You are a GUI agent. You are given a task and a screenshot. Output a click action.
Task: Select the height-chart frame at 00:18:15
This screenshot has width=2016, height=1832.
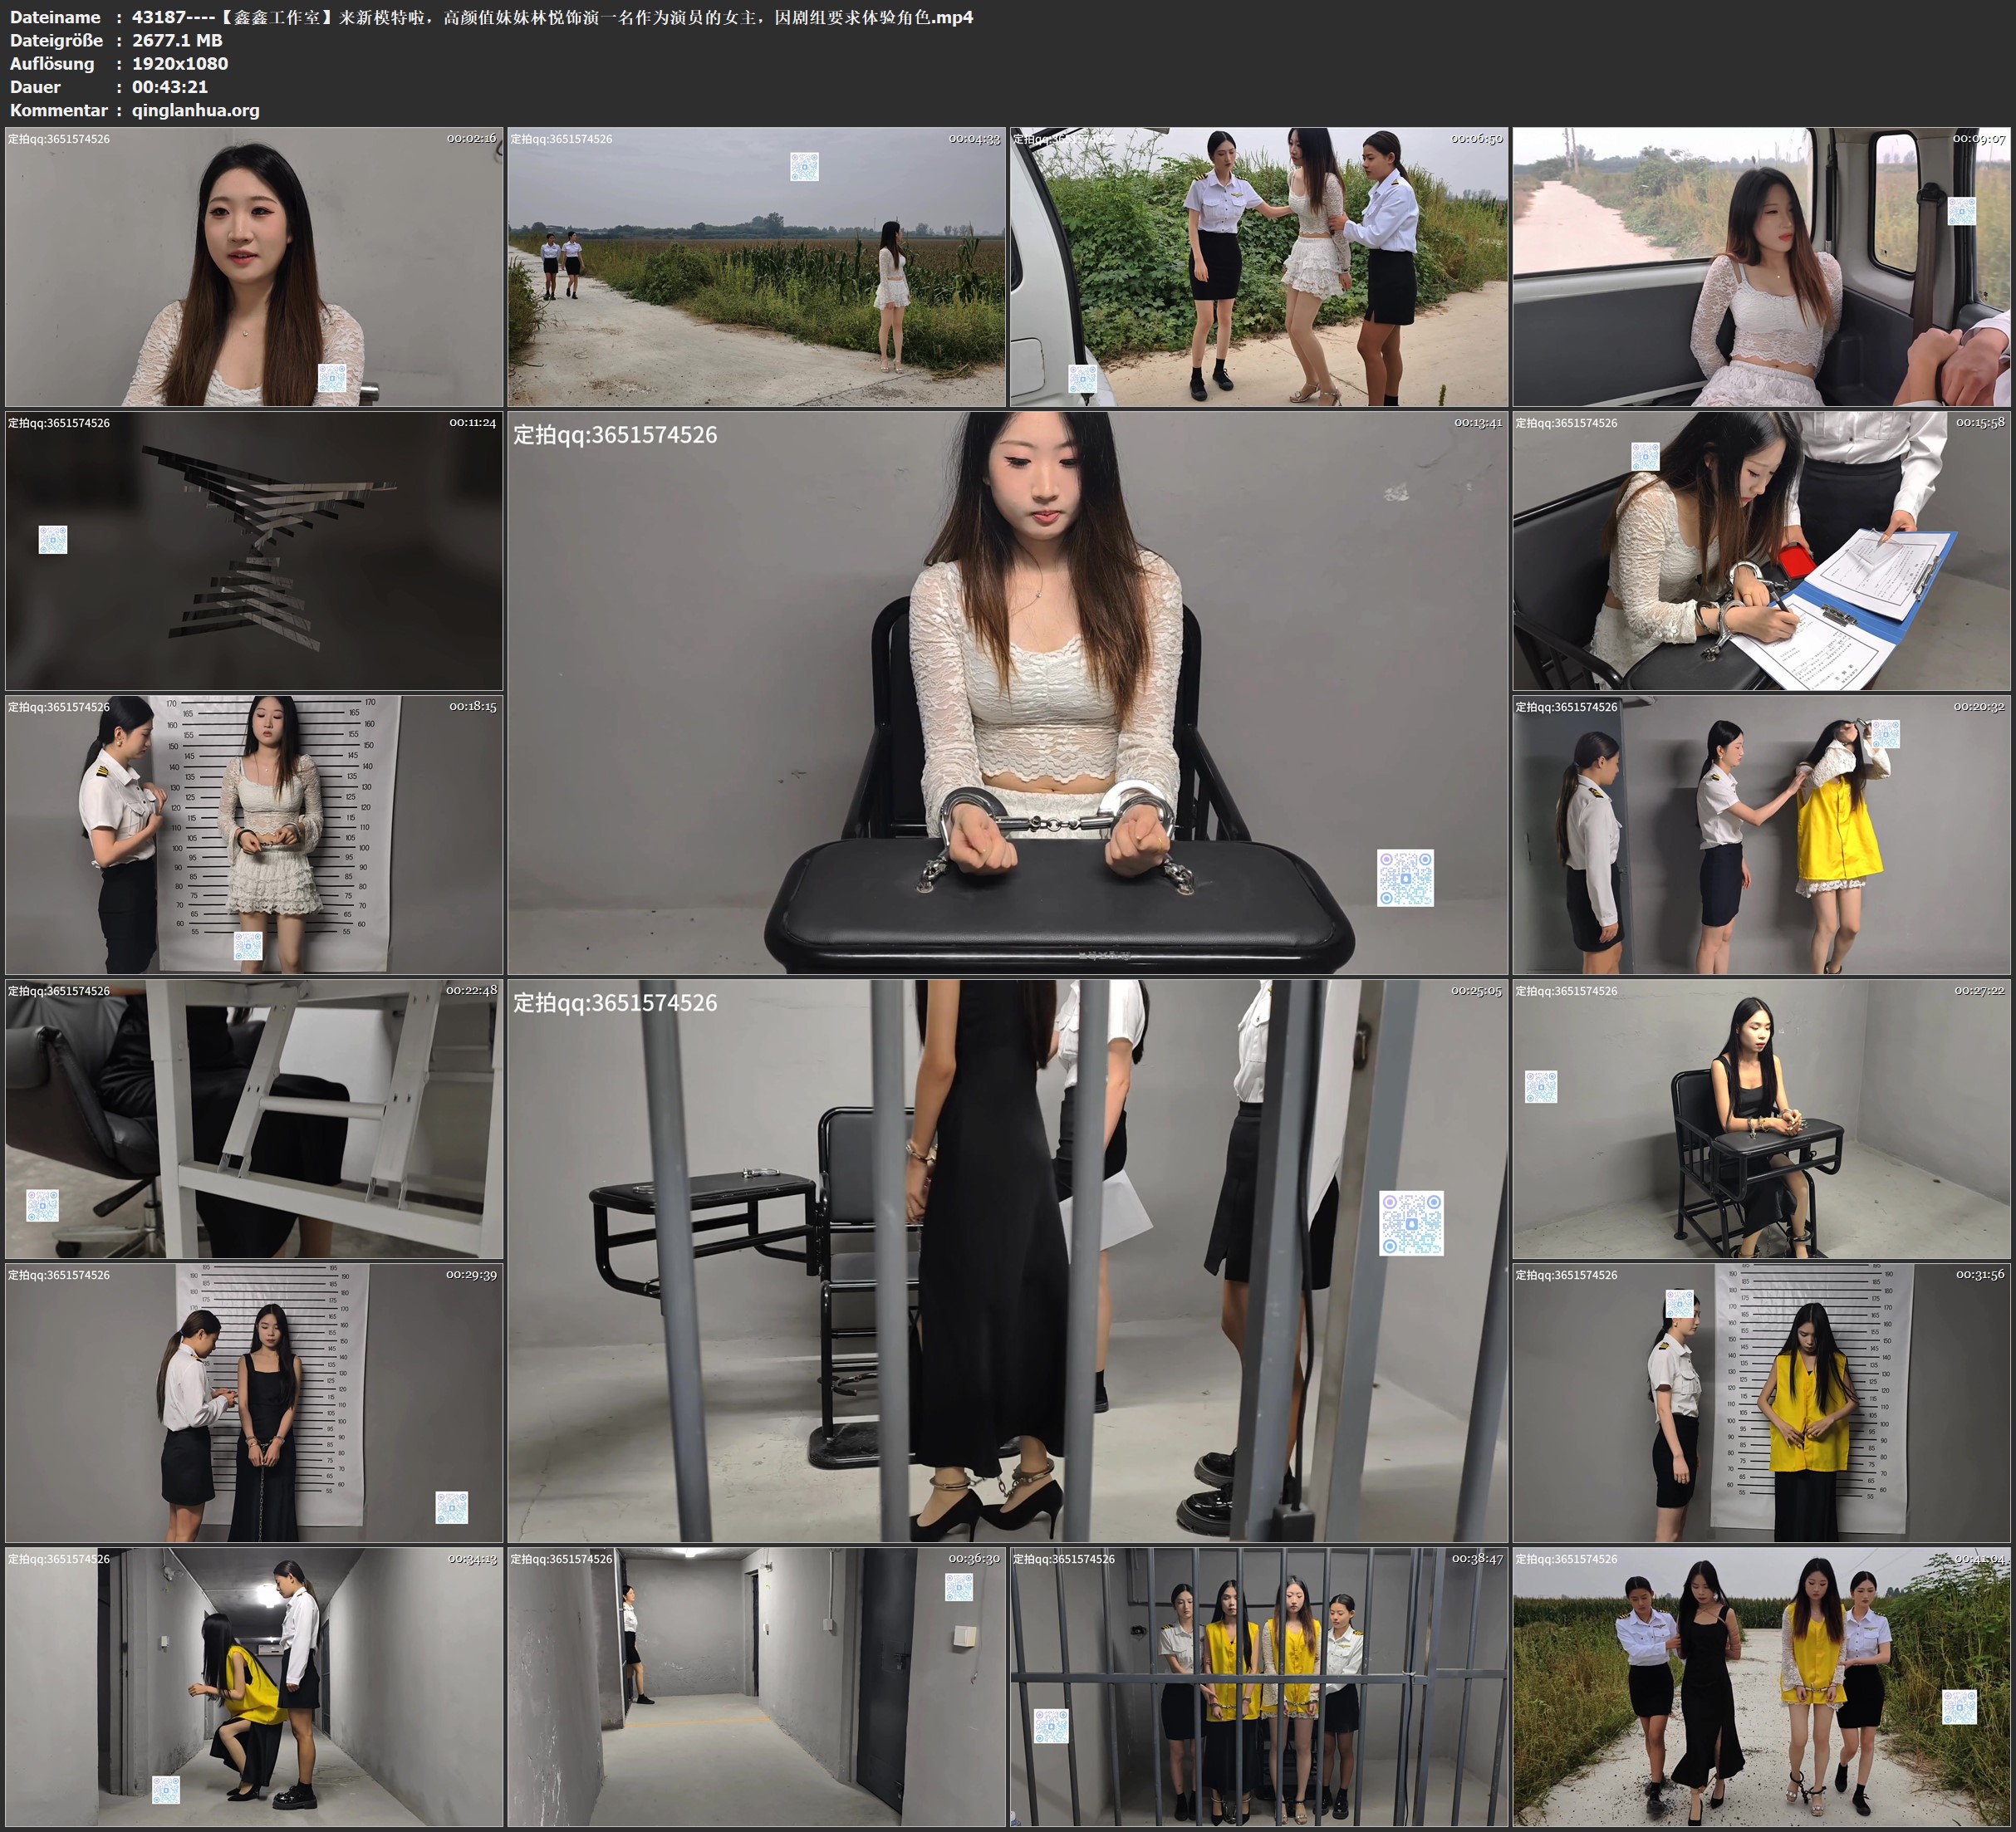click(x=254, y=835)
